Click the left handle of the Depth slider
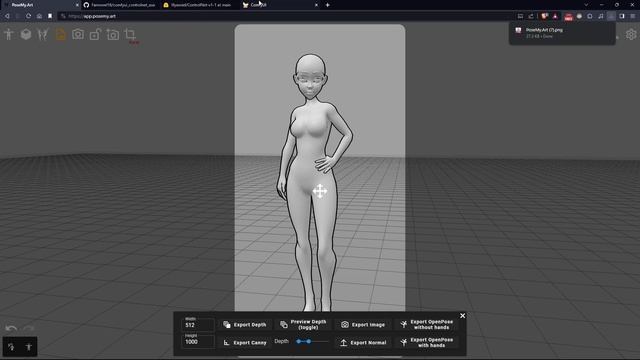The image size is (640, 360). coord(299,341)
